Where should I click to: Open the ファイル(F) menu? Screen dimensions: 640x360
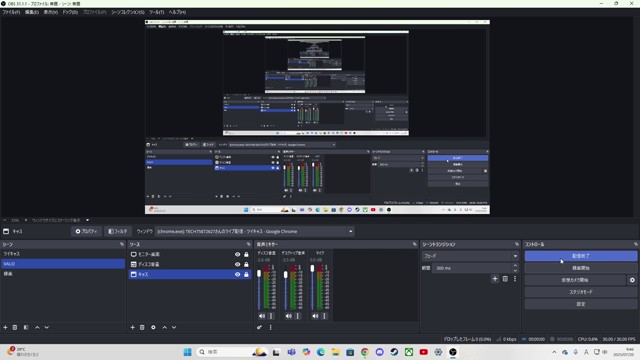pos(11,12)
